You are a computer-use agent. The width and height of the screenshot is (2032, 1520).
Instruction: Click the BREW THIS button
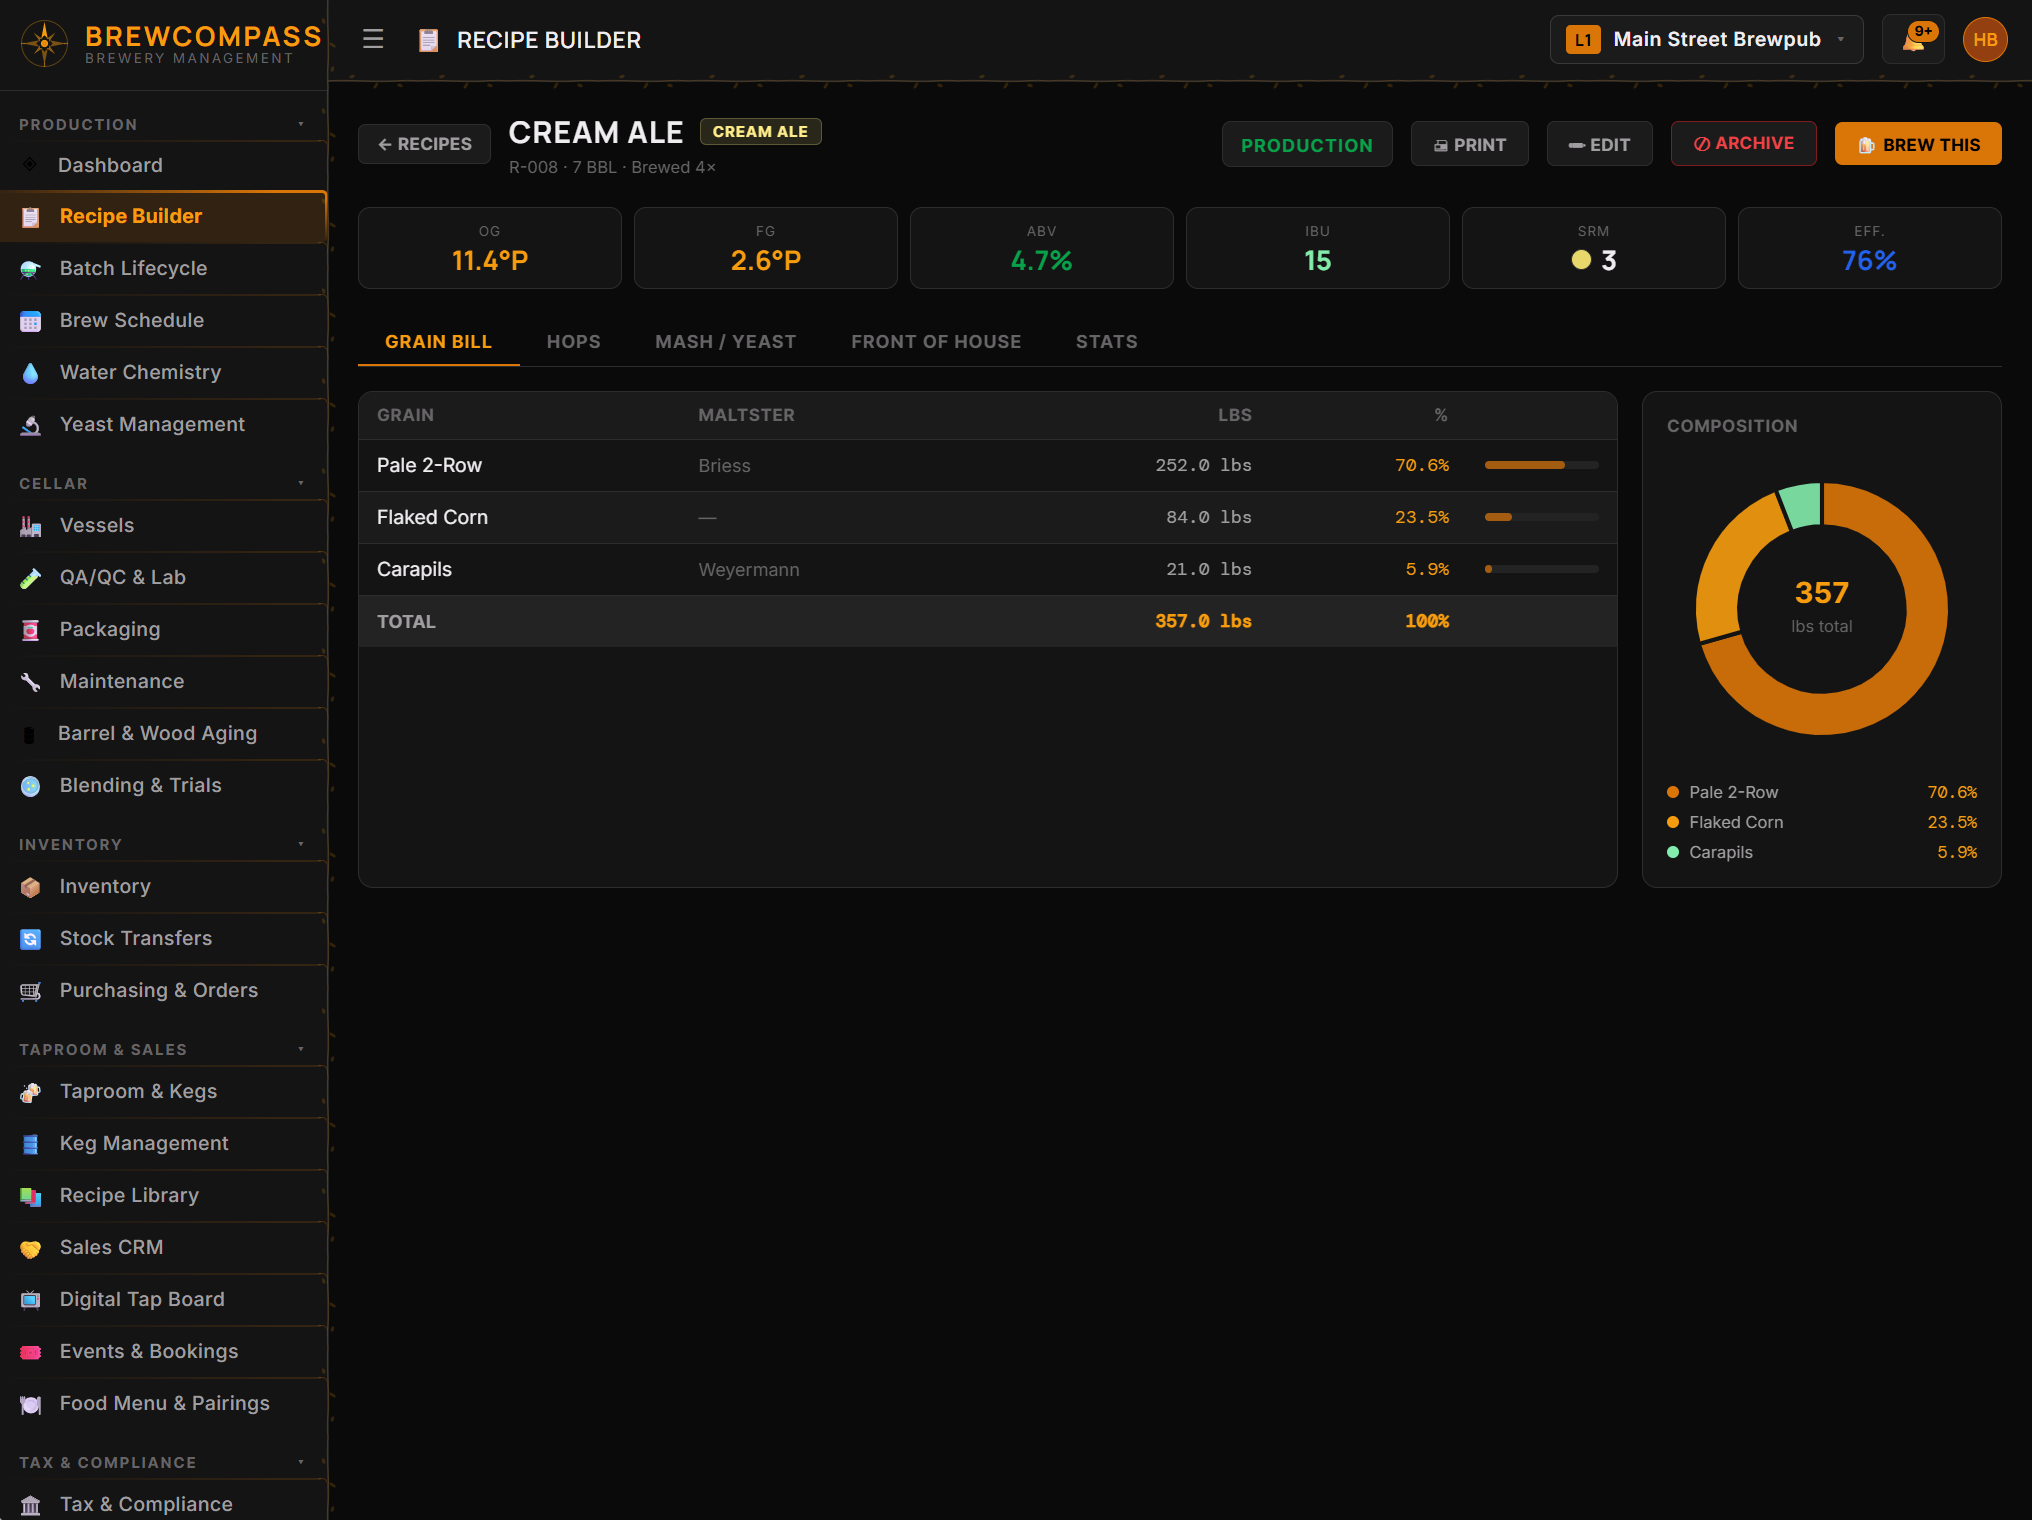coord(1918,145)
